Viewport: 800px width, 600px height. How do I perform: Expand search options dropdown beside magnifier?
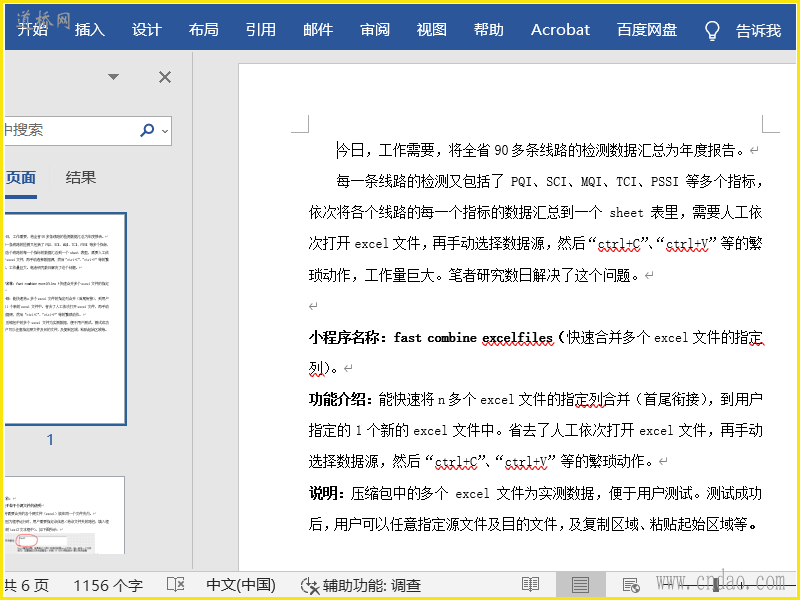pos(165,130)
